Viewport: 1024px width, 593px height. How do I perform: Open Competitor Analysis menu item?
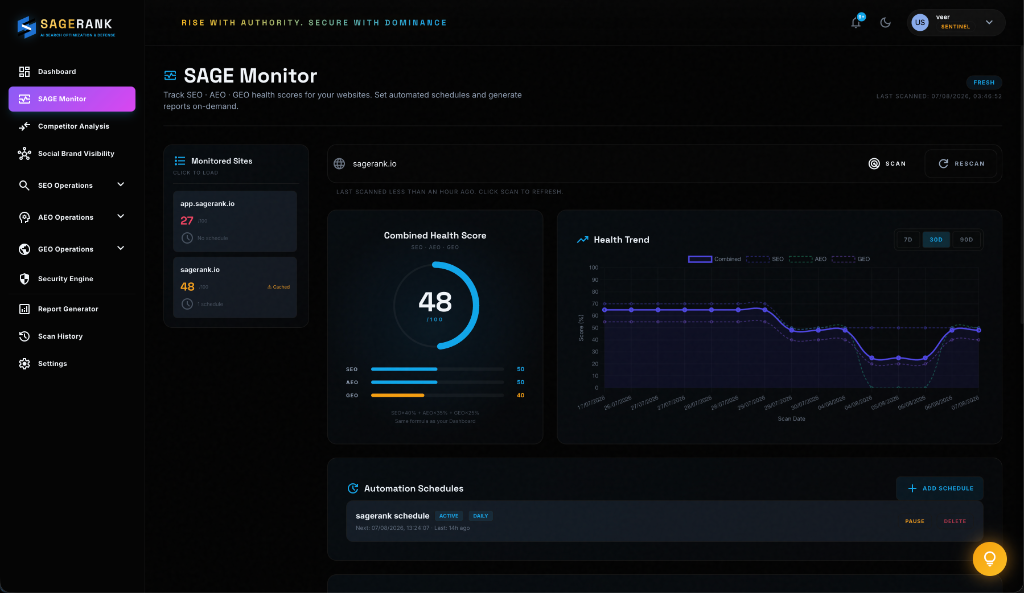[72, 126]
